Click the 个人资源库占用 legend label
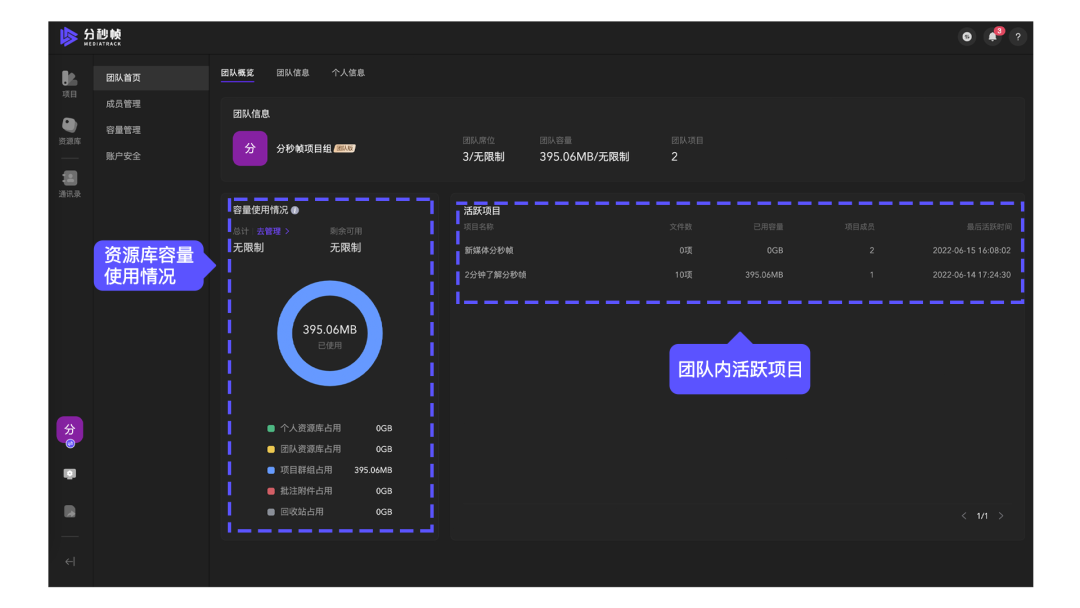Screen dimensions: 1080x608 [310, 428]
